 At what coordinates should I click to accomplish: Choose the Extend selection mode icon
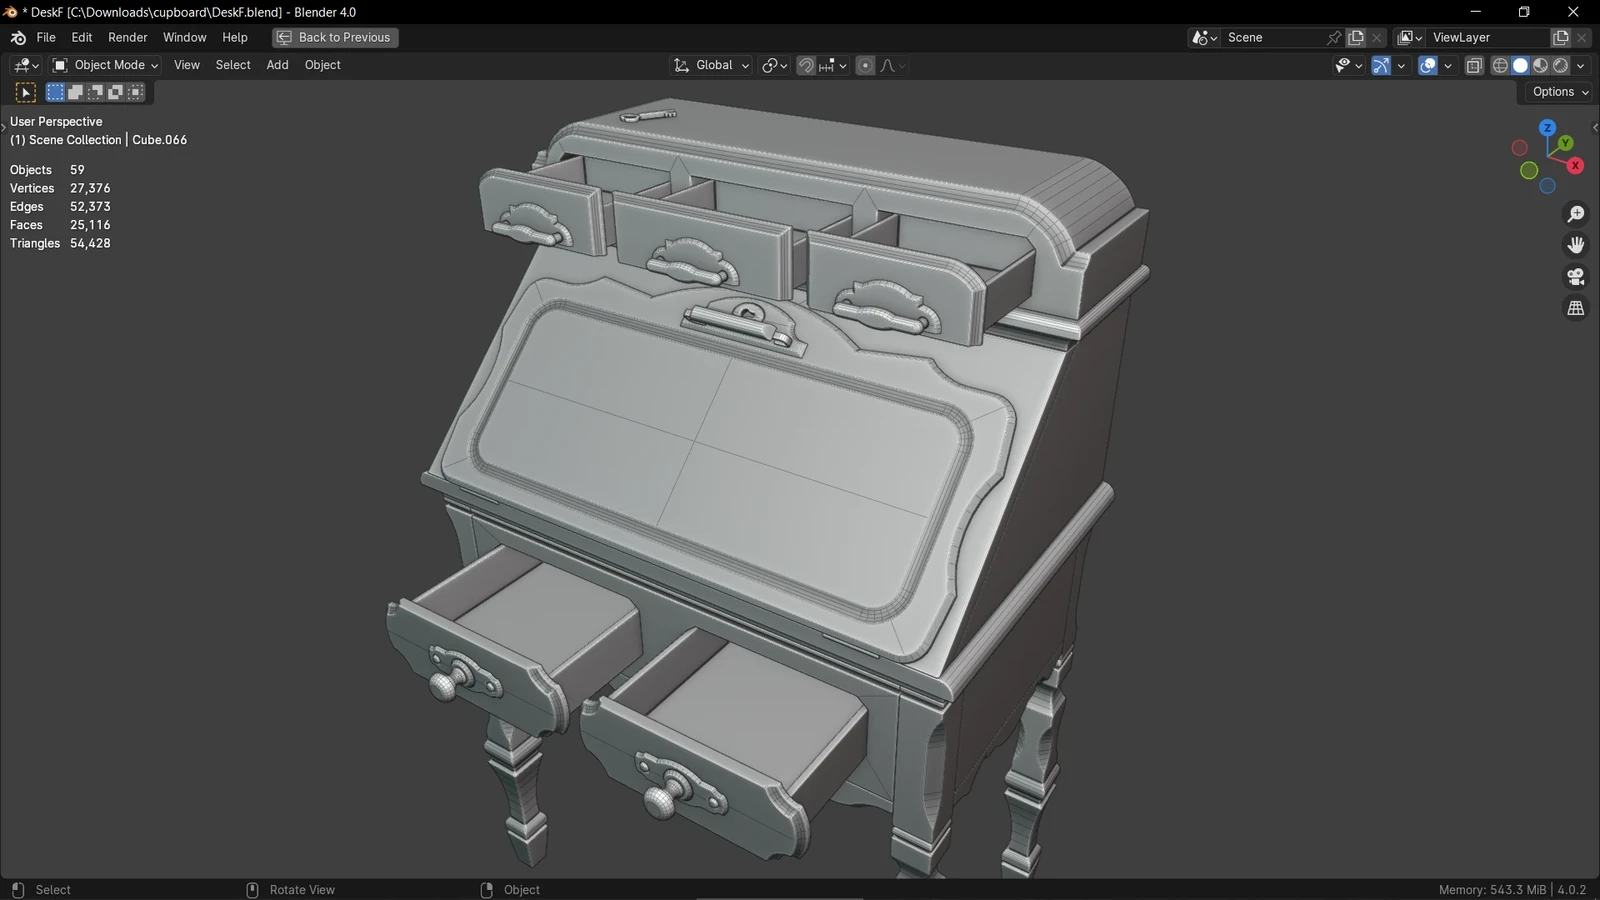click(75, 92)
